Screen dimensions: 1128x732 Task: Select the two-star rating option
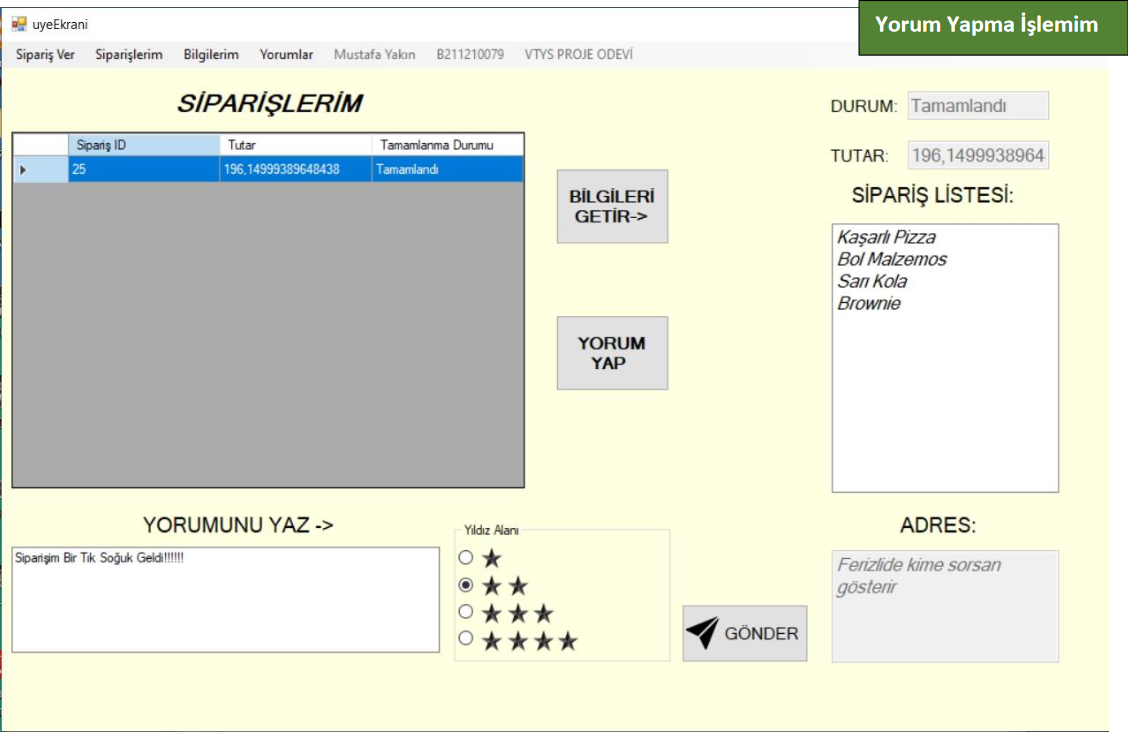465,585
